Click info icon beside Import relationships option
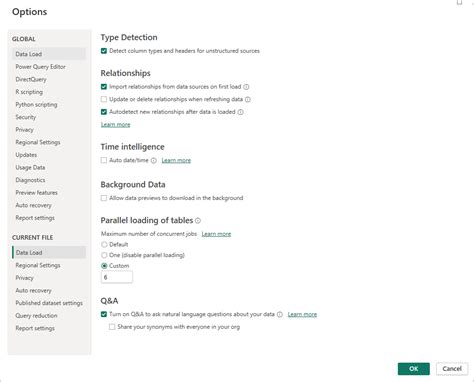Image resolution: width=474 pixels, height=382 pixels. [x=246, y=87]
